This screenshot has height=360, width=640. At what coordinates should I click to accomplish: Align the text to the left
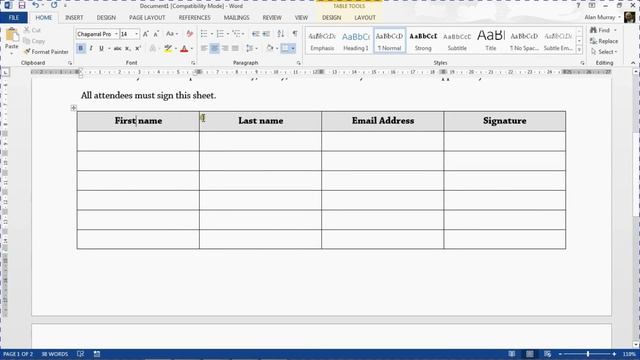pos(204,49)
